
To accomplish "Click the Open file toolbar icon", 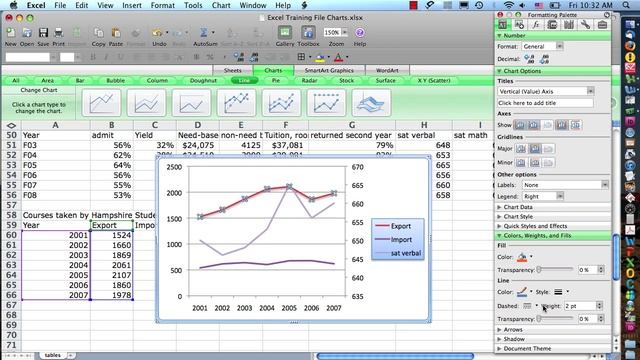I will (27, 33).
